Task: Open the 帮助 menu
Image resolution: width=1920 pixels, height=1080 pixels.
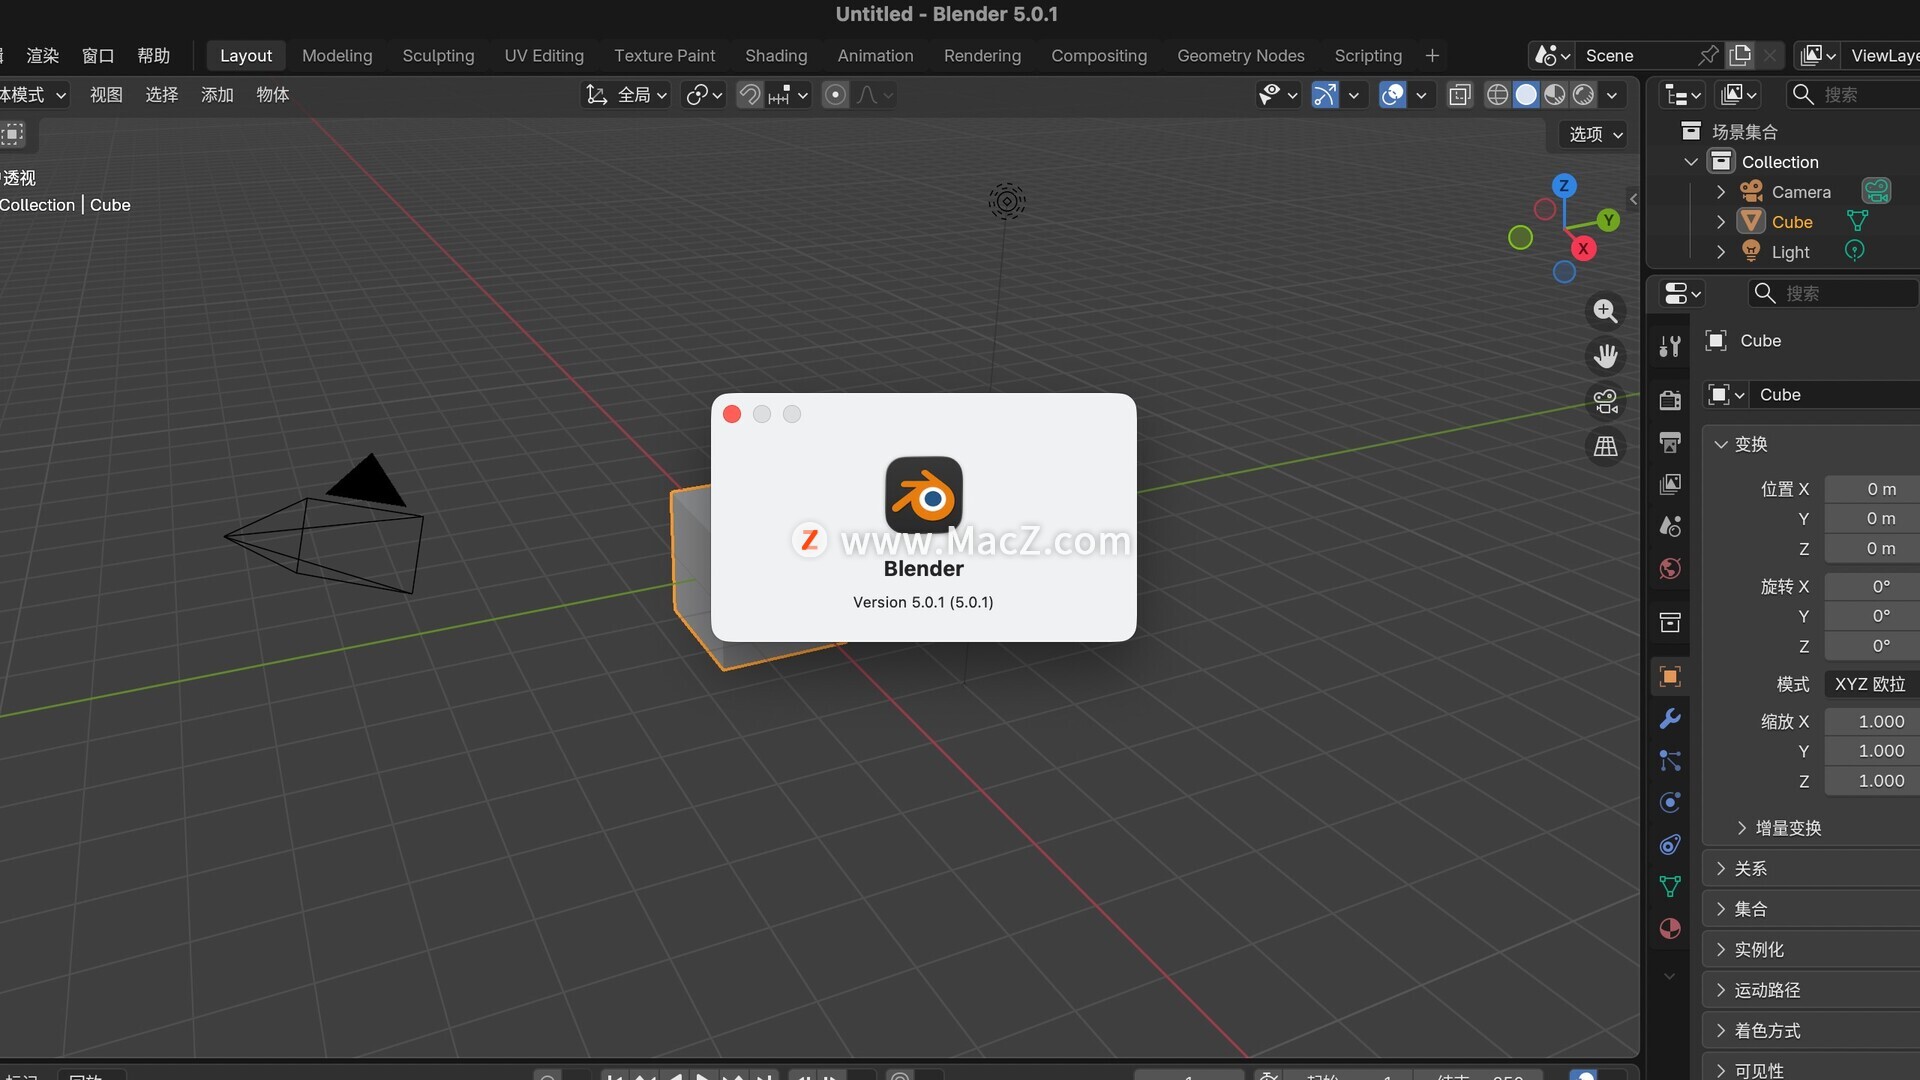Action: 153,56
